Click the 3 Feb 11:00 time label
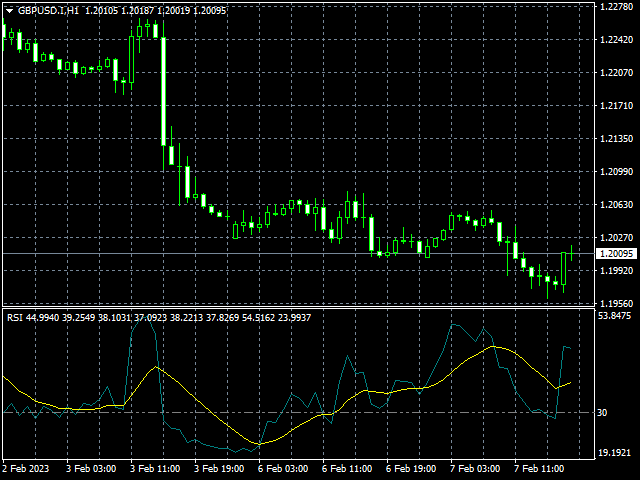Viewport: 640px width, 480px height. (x=155, y=469)
